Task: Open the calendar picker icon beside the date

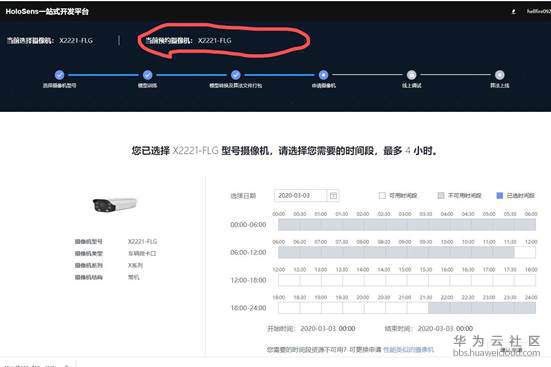Action: coord(333,195)
